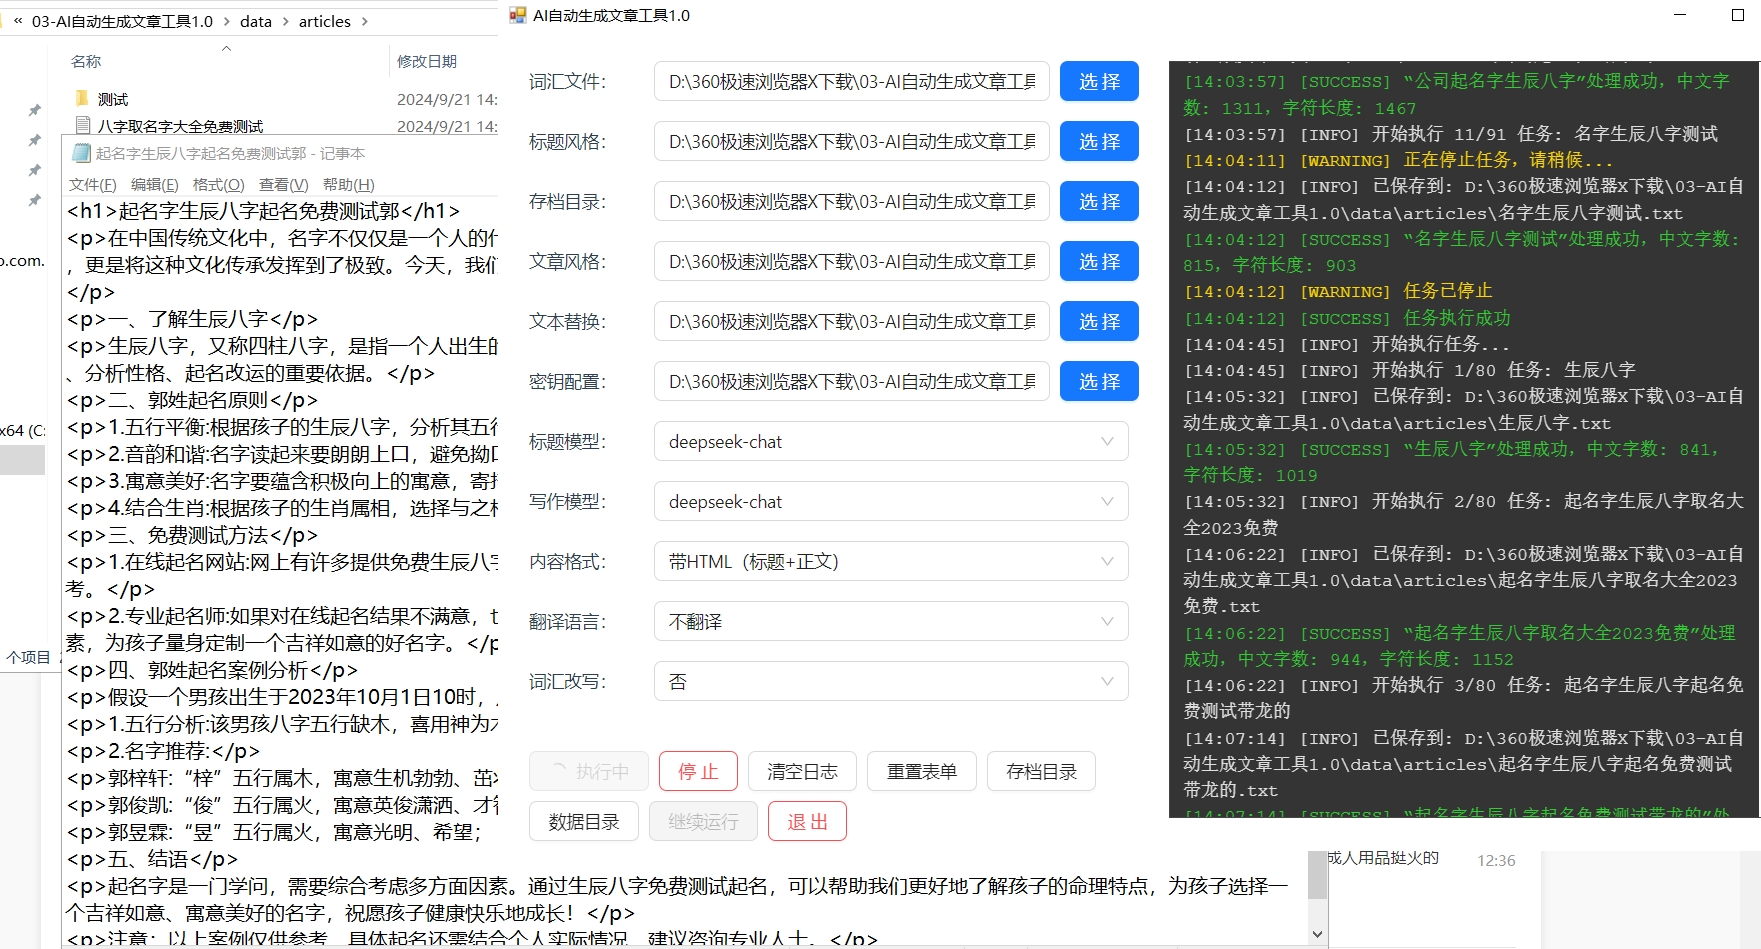Image resolution: width=1761 pixels, height=949 pixels.
Task: Click the Notepad line <p>五、结语</p>
Action: (x=152, y=859)
